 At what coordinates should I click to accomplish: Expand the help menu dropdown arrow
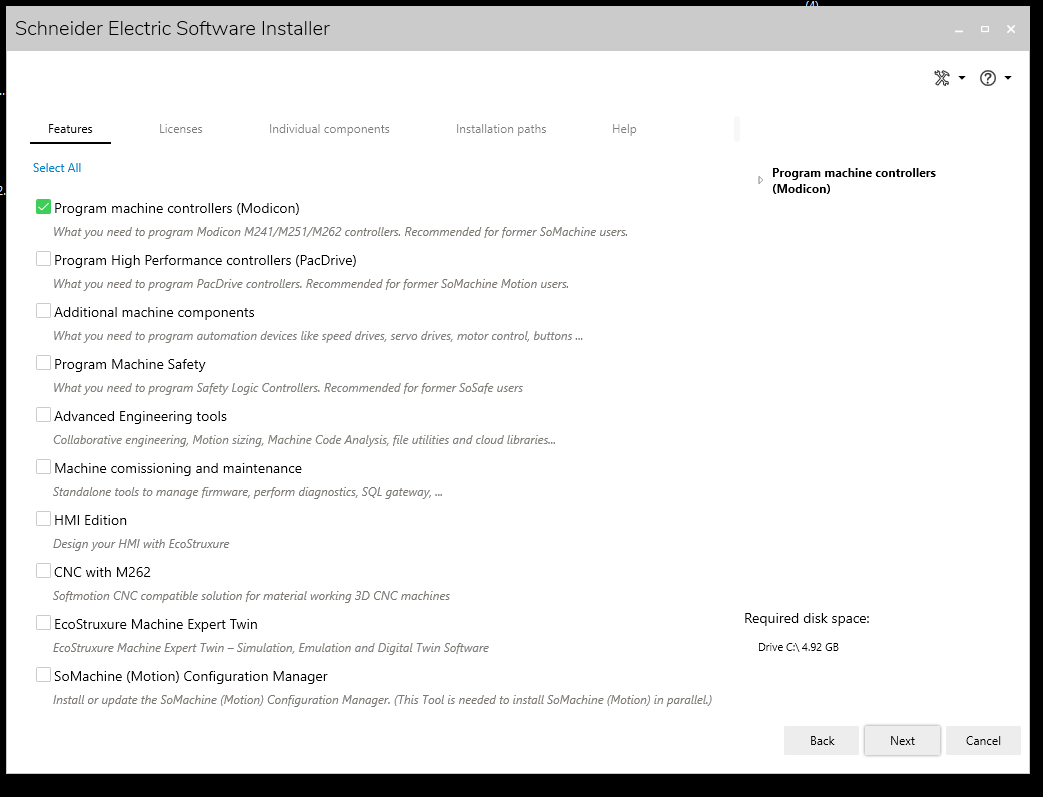[x=1008, y=79]
